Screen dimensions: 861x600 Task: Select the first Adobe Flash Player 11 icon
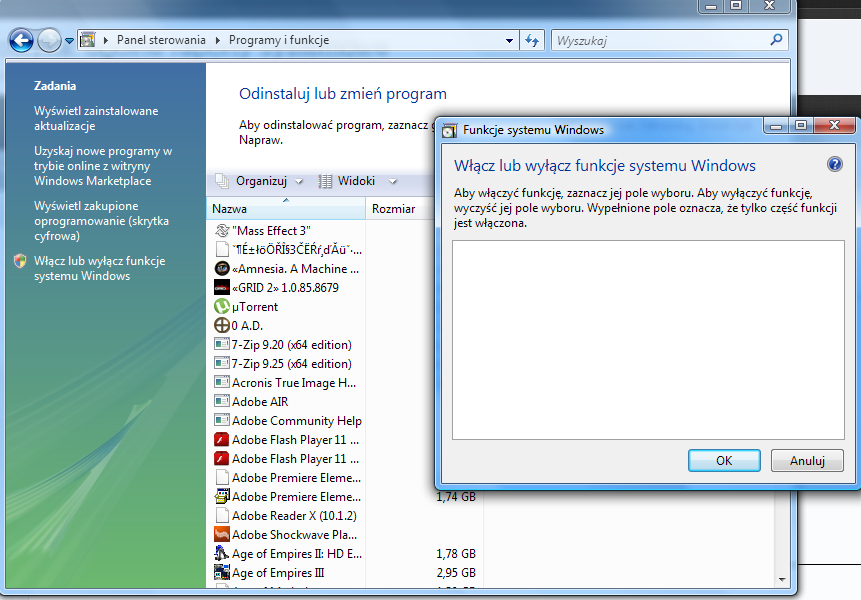[x=222, y=439]
